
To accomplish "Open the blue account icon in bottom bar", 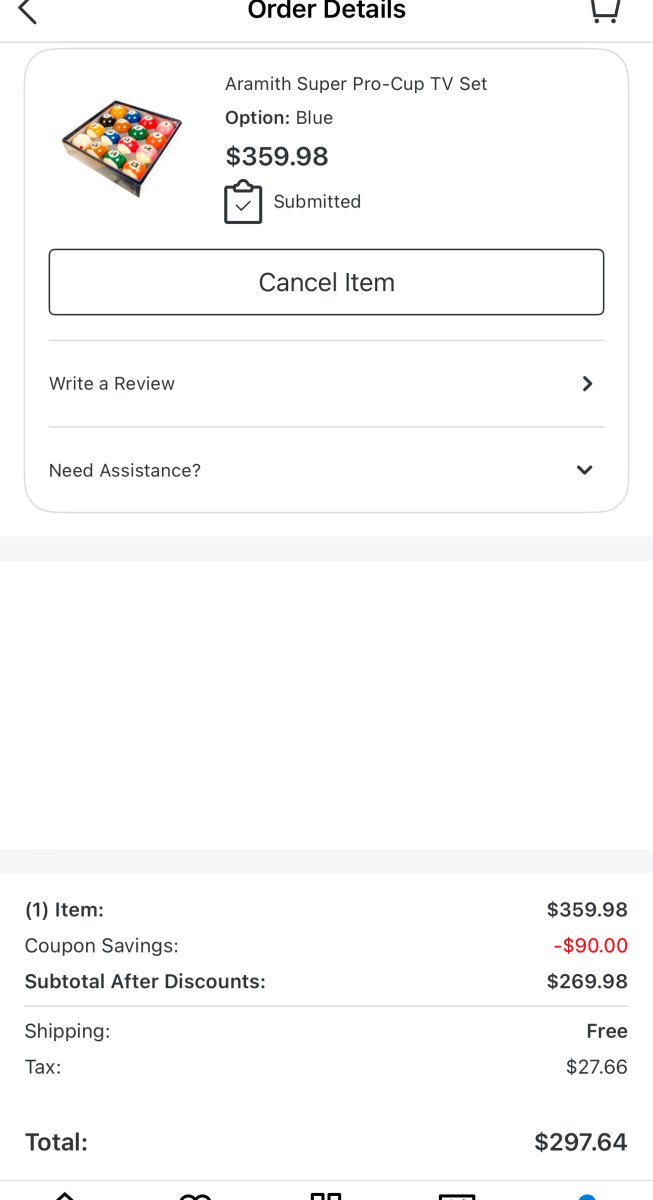I will click(587, 1195).
